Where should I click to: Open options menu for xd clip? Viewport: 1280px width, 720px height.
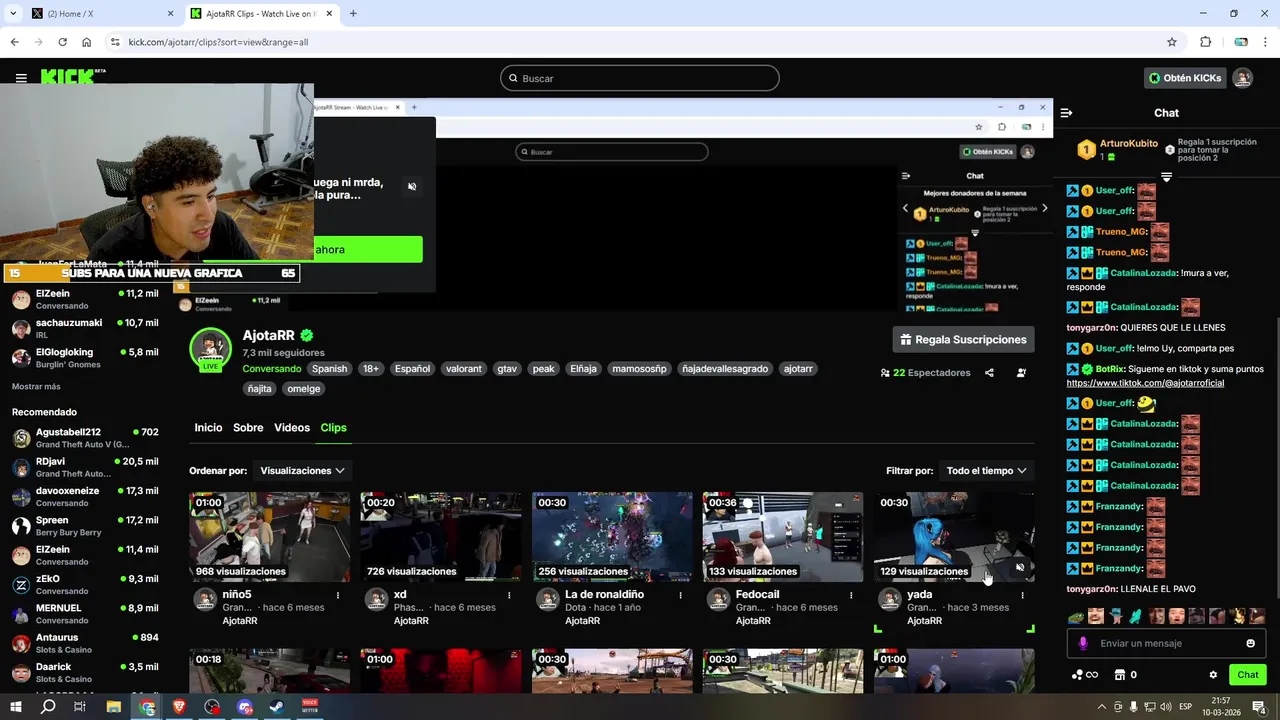509,595
